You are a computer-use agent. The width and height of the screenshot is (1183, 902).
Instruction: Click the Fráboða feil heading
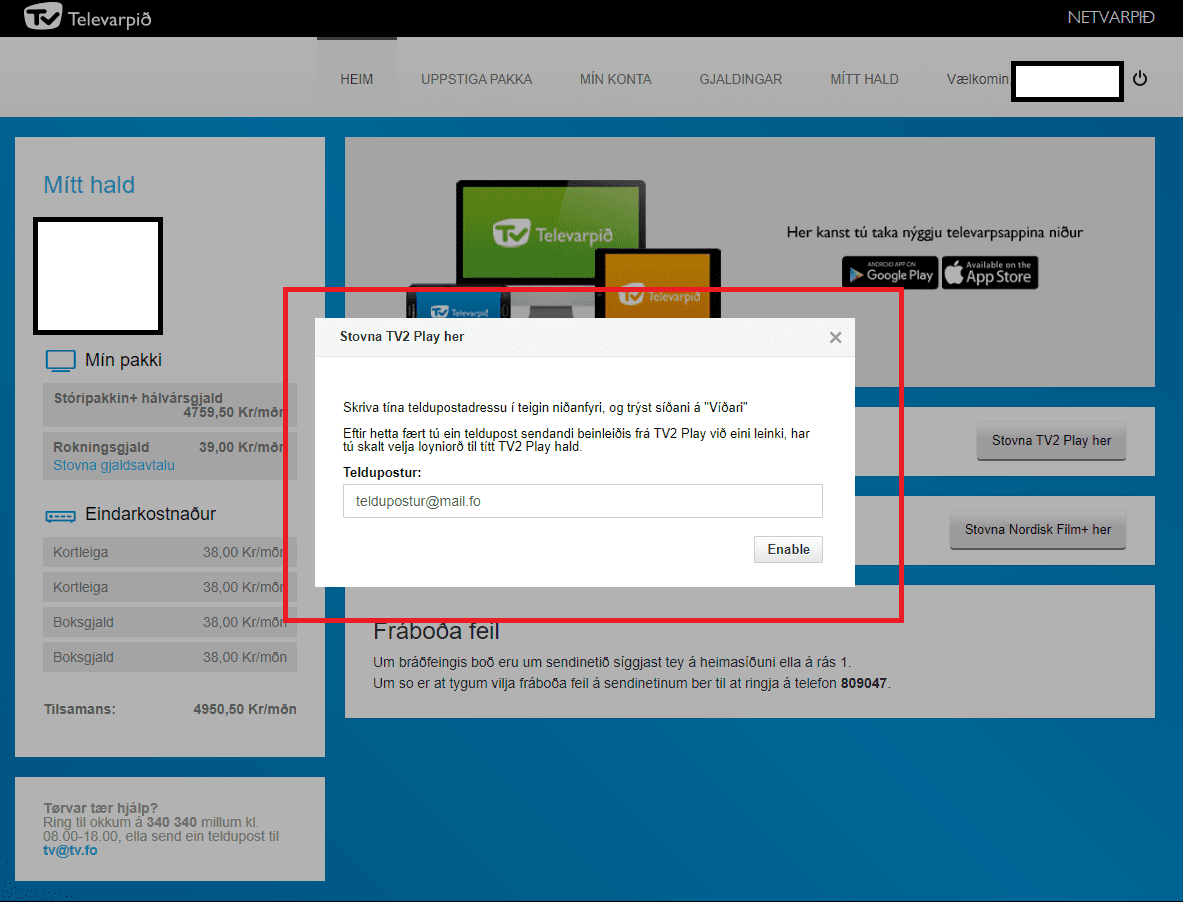[x=436, y=630]
